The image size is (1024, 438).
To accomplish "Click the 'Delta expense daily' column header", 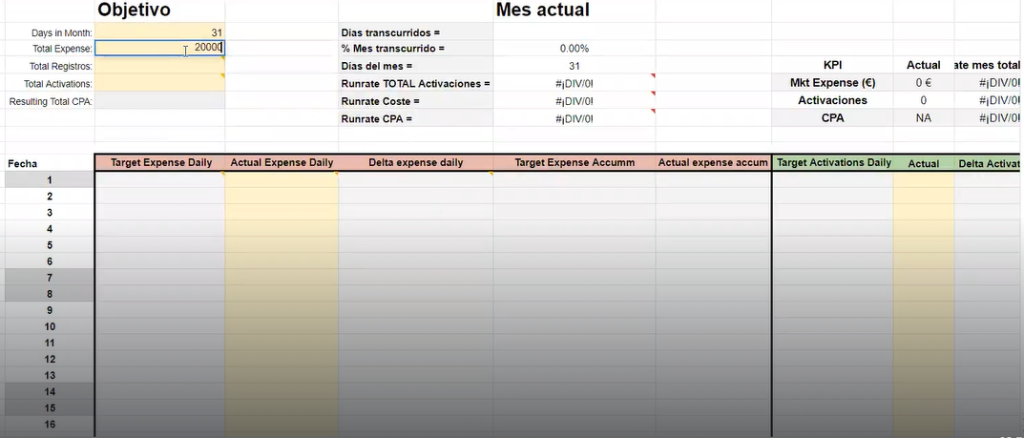I will (416, 163).
